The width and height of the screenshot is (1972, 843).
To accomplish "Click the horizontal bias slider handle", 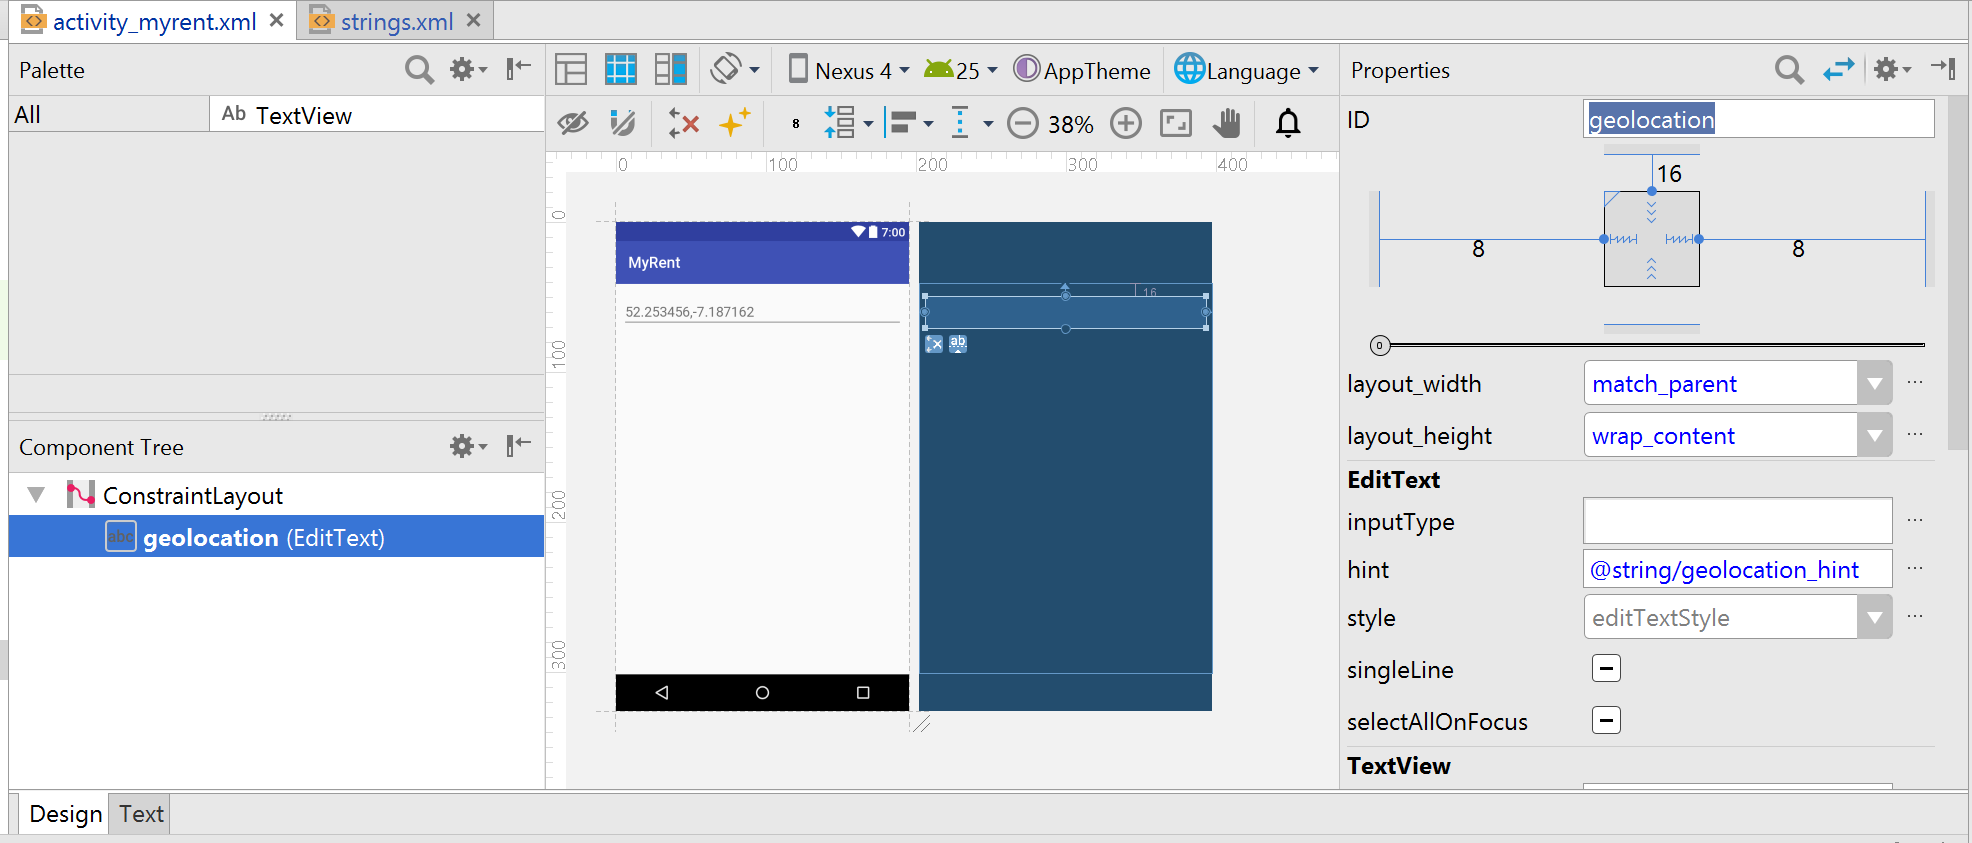I will point(1380,345).
